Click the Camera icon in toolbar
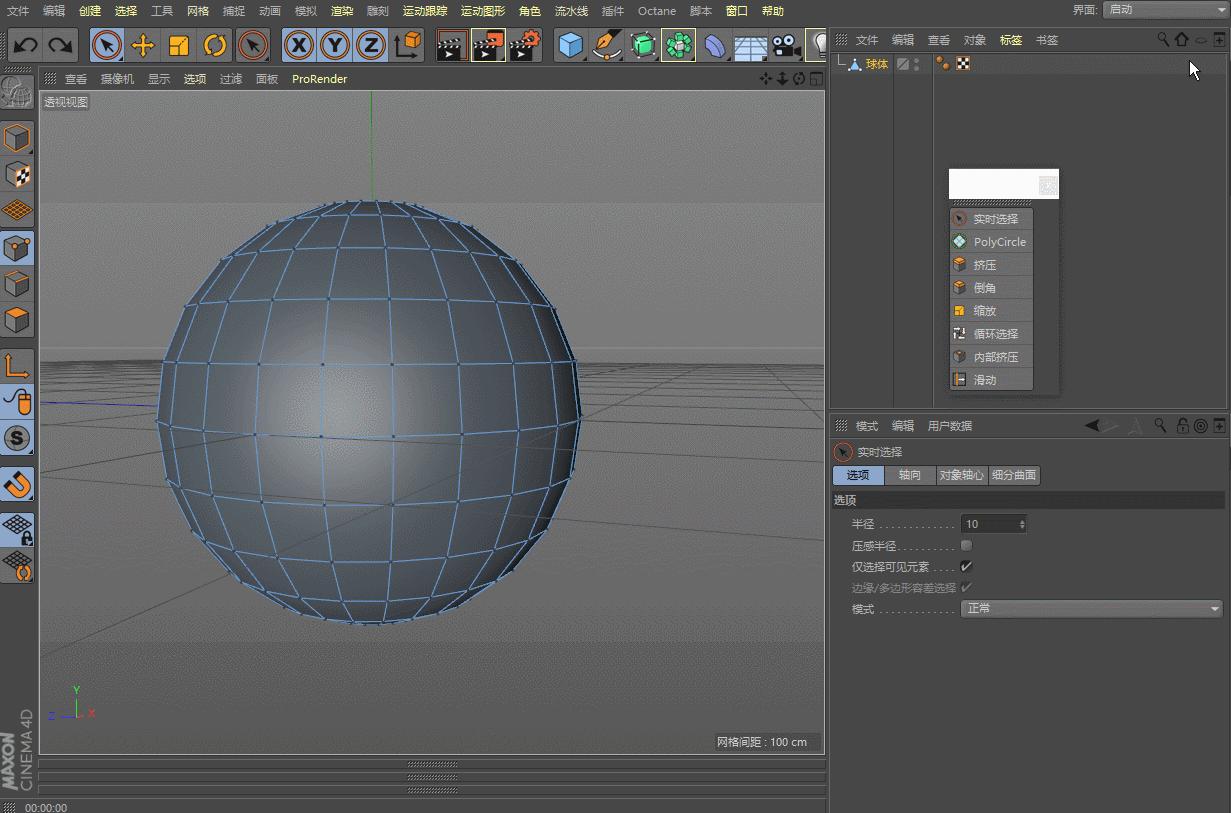 click(786, 45)
